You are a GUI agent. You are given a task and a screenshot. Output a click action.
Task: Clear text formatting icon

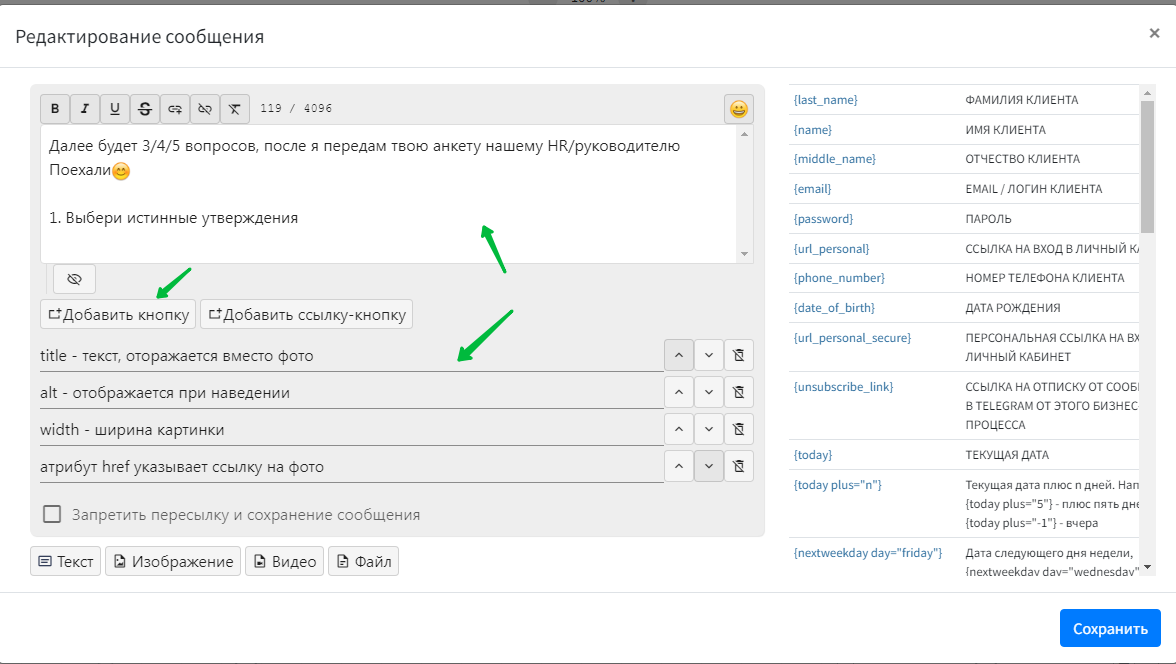click(235, 109)
